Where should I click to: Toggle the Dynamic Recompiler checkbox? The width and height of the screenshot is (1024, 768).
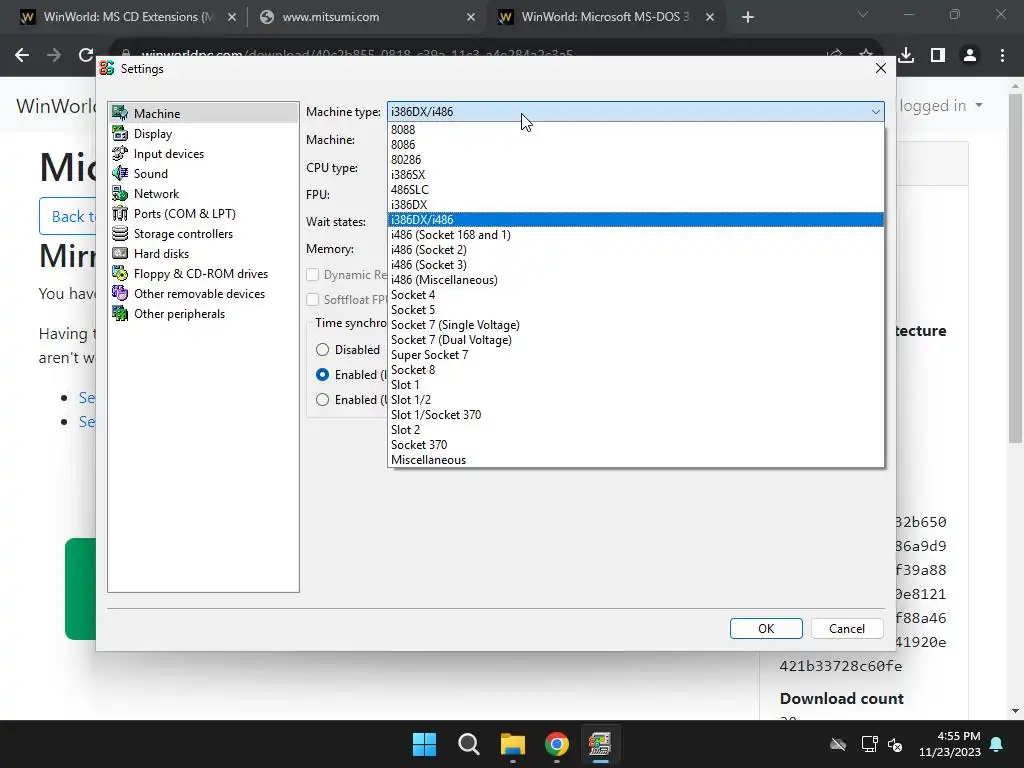coord(313,274)
